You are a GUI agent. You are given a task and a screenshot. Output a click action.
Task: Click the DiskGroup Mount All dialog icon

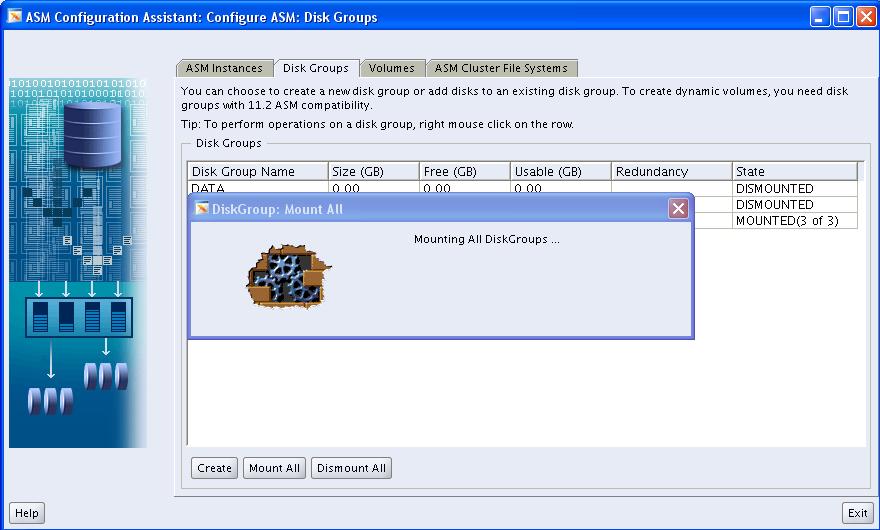[202, 209]
